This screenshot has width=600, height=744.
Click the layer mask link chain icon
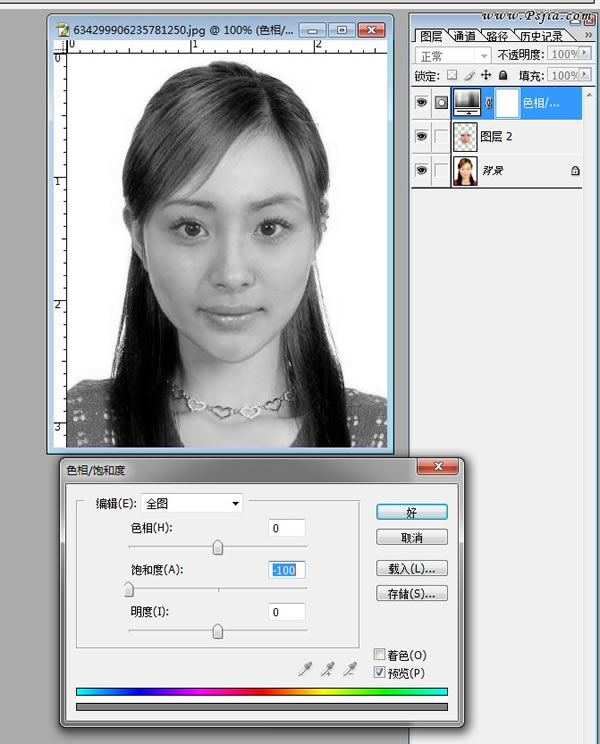point(489,102)
